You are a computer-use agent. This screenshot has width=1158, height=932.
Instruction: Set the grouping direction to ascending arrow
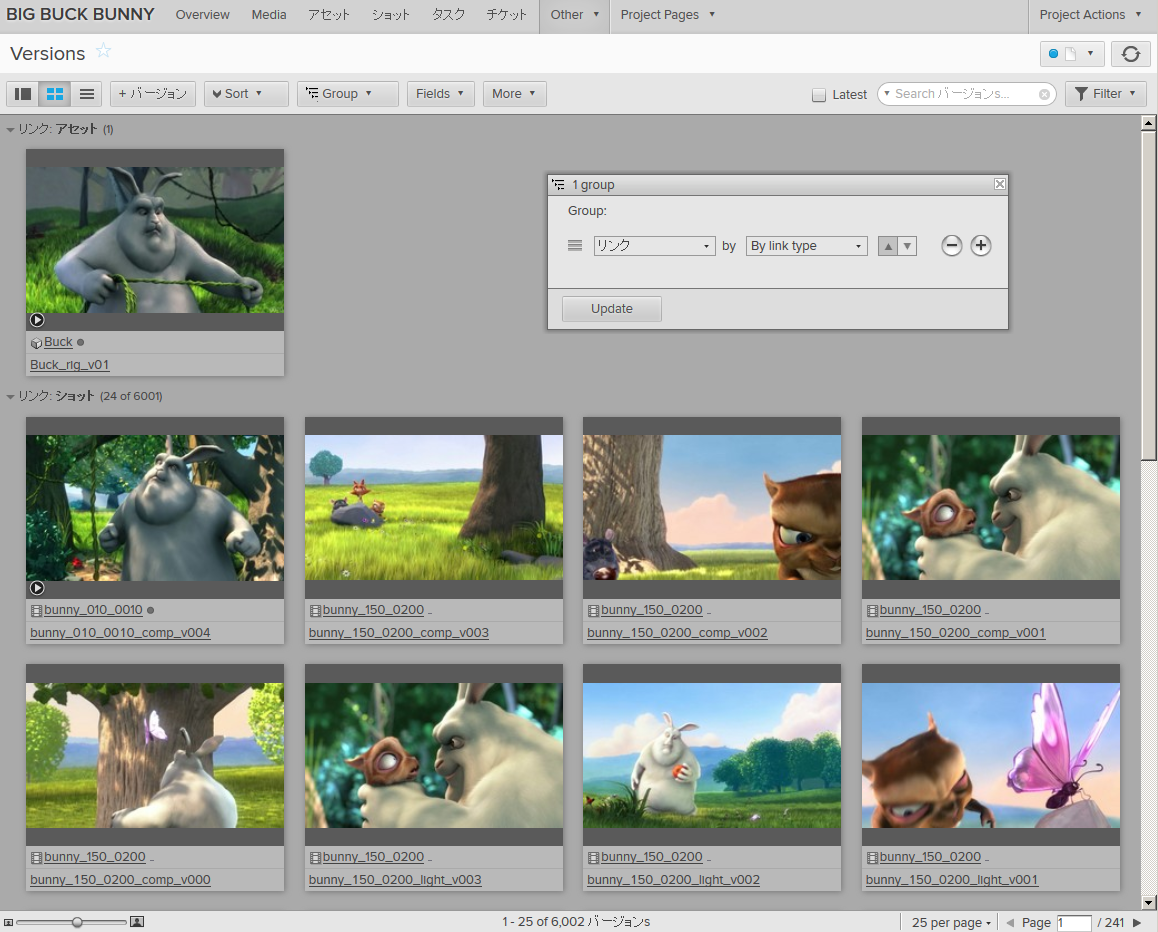pos(888,246)
